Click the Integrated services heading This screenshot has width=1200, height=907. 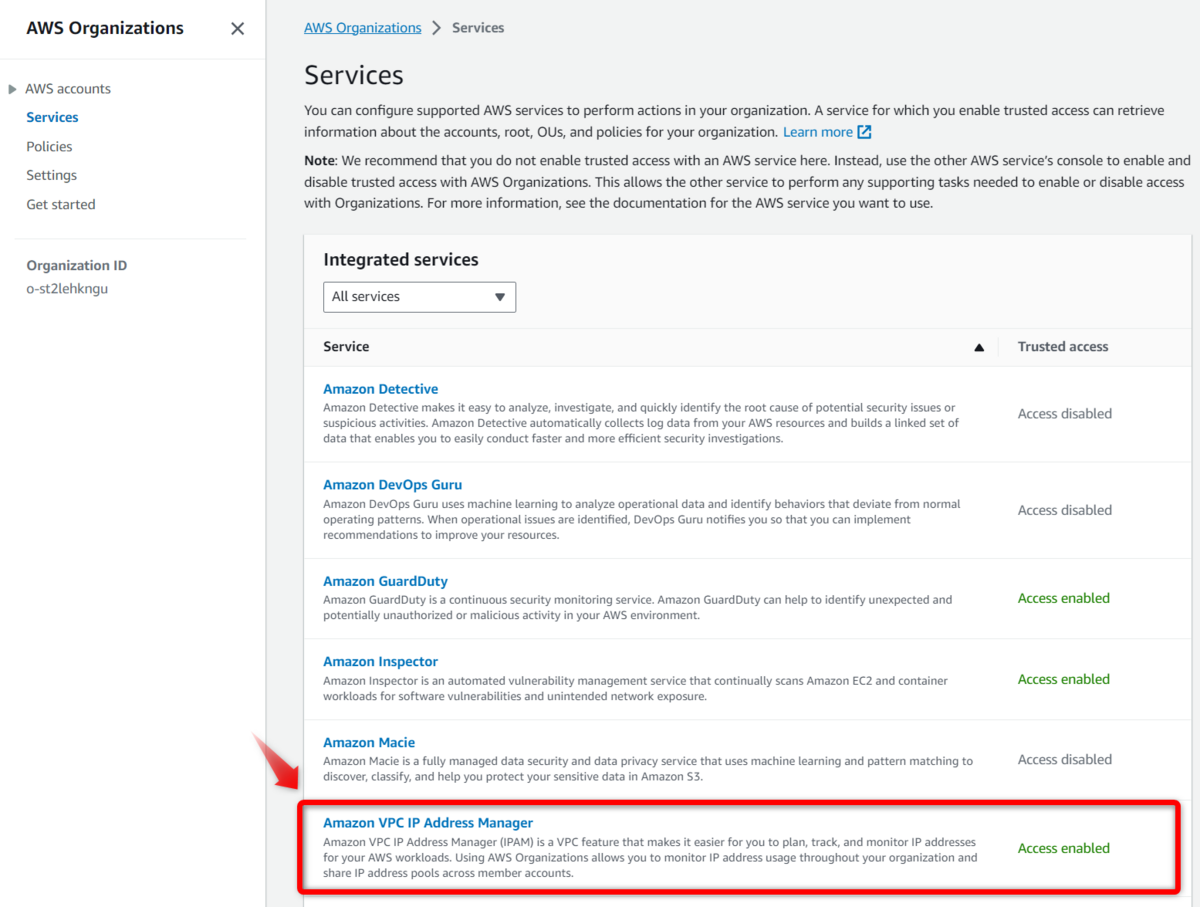point(401,260)
